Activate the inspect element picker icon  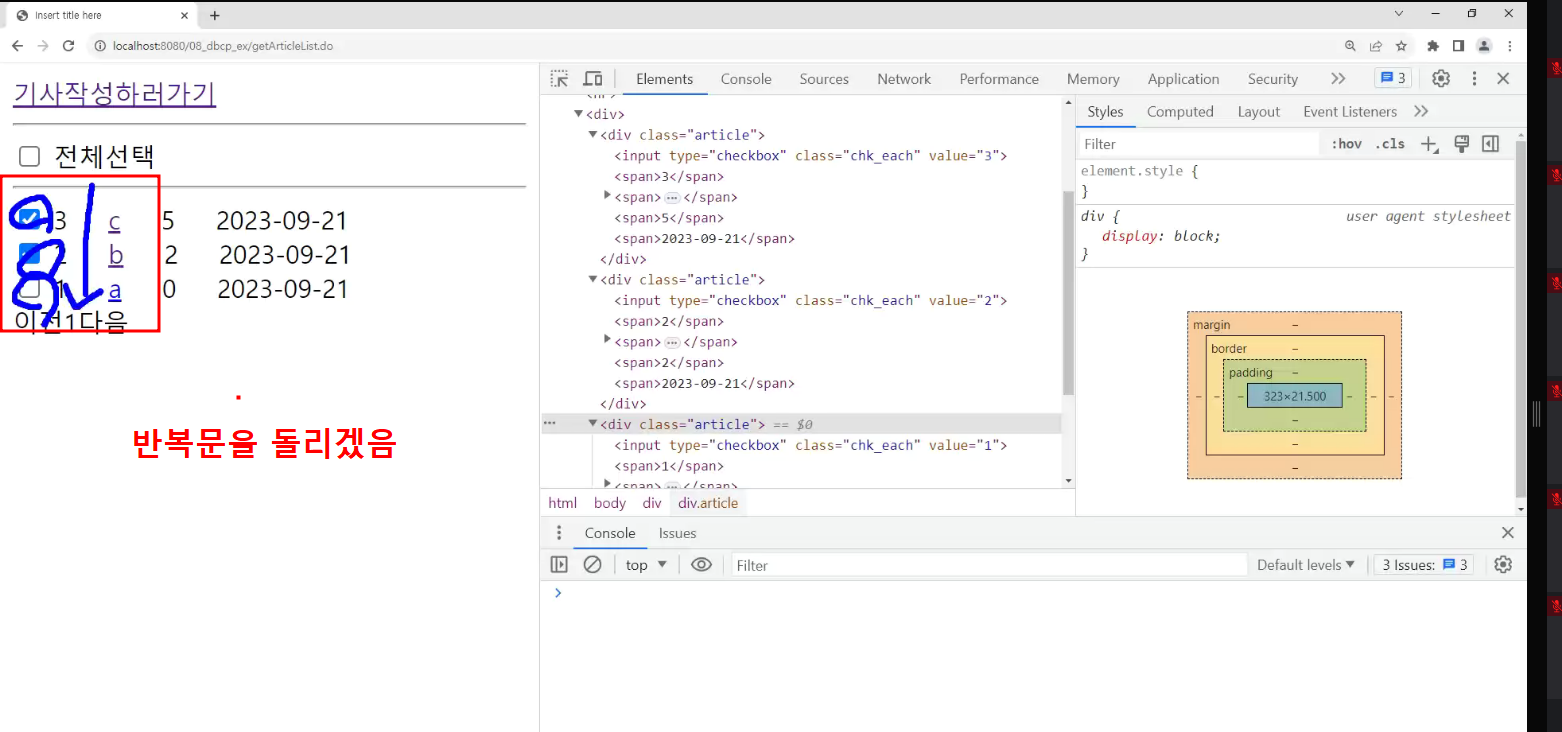coord(560,79)
